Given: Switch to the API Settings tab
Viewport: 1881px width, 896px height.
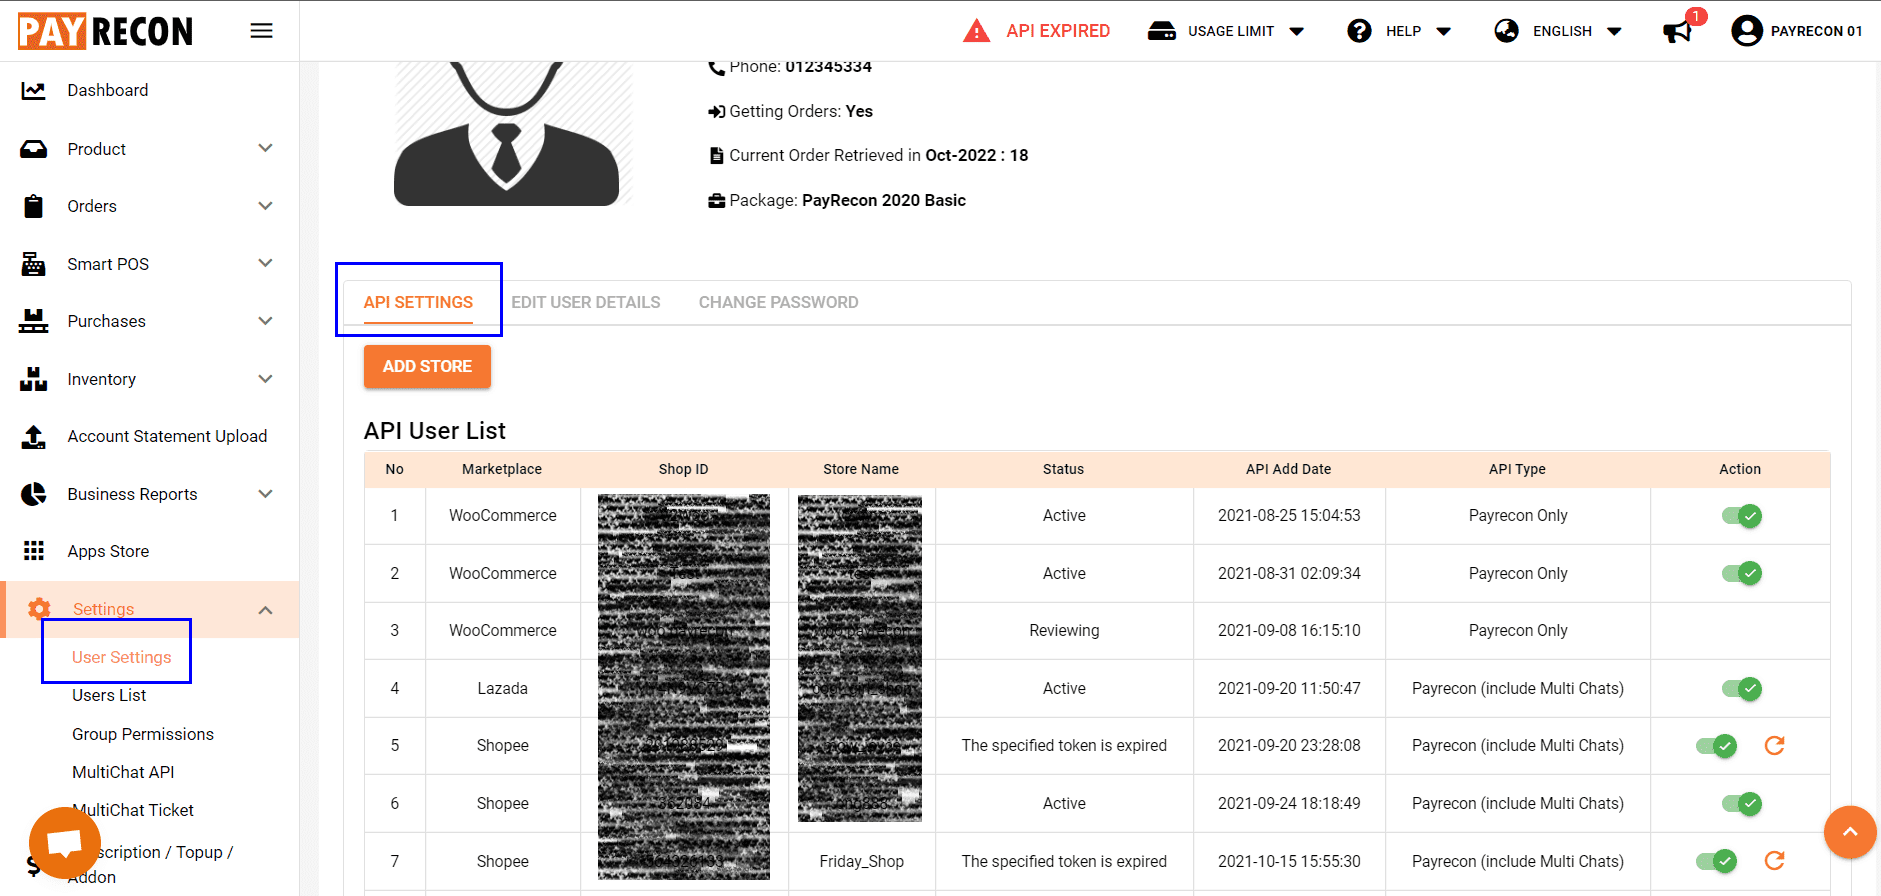Looking at the screenshot, I should point(418,302).
